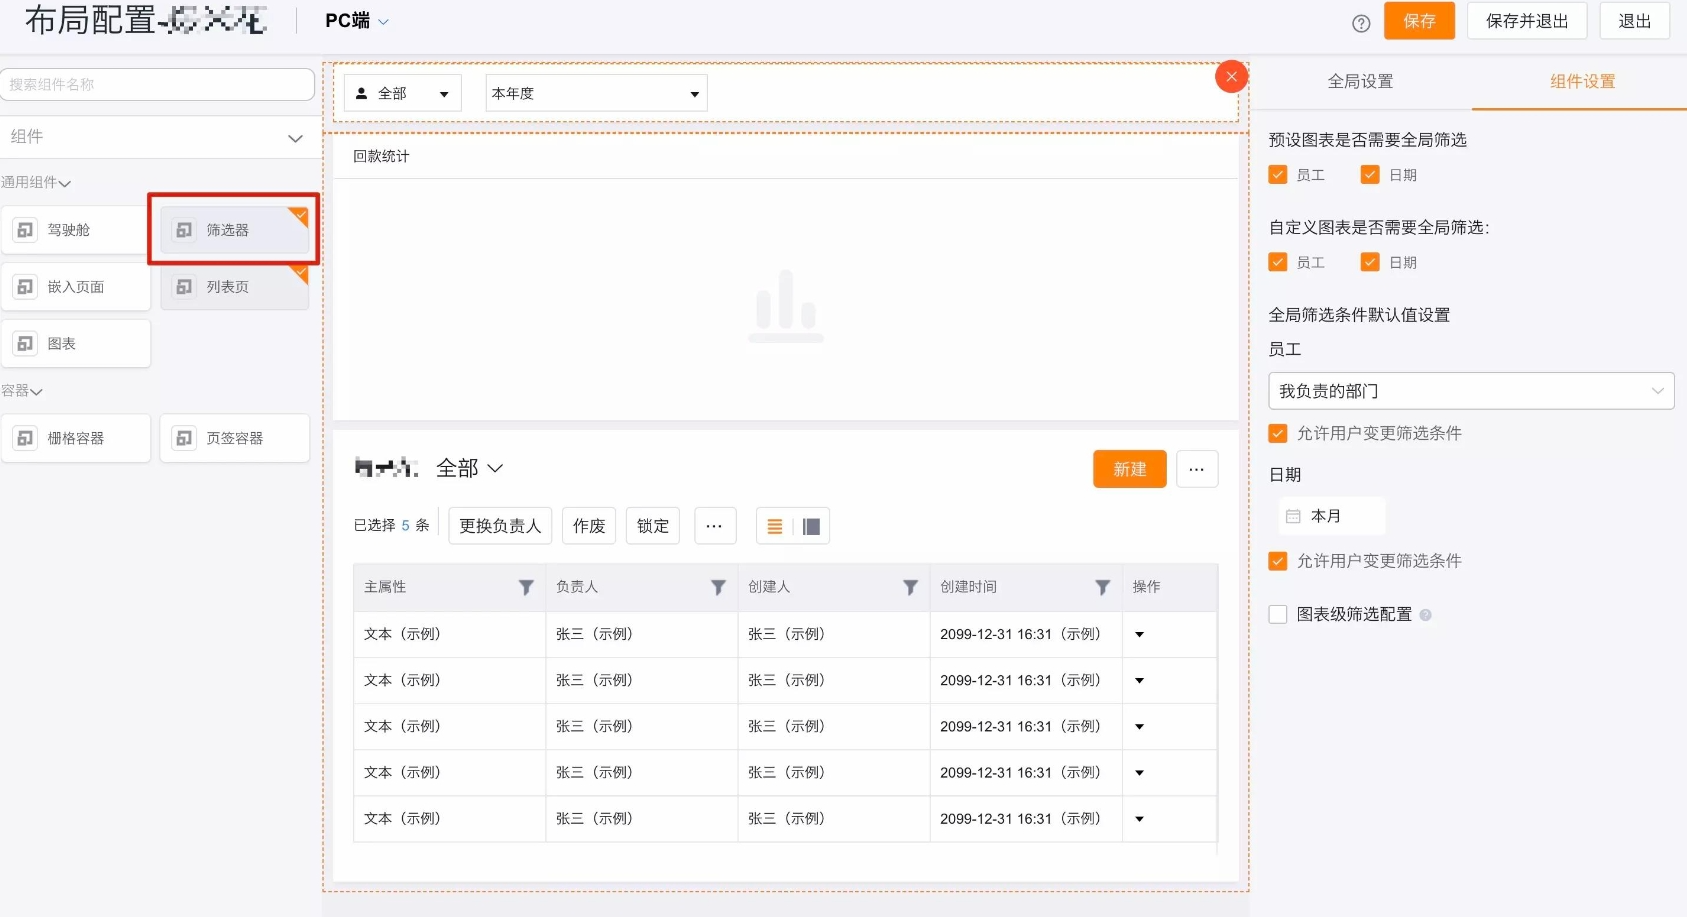This screenshot has height=917, width=1687.
Task: Toggle custom chart 员工 filter checkbox
Action: [1278, 262]
